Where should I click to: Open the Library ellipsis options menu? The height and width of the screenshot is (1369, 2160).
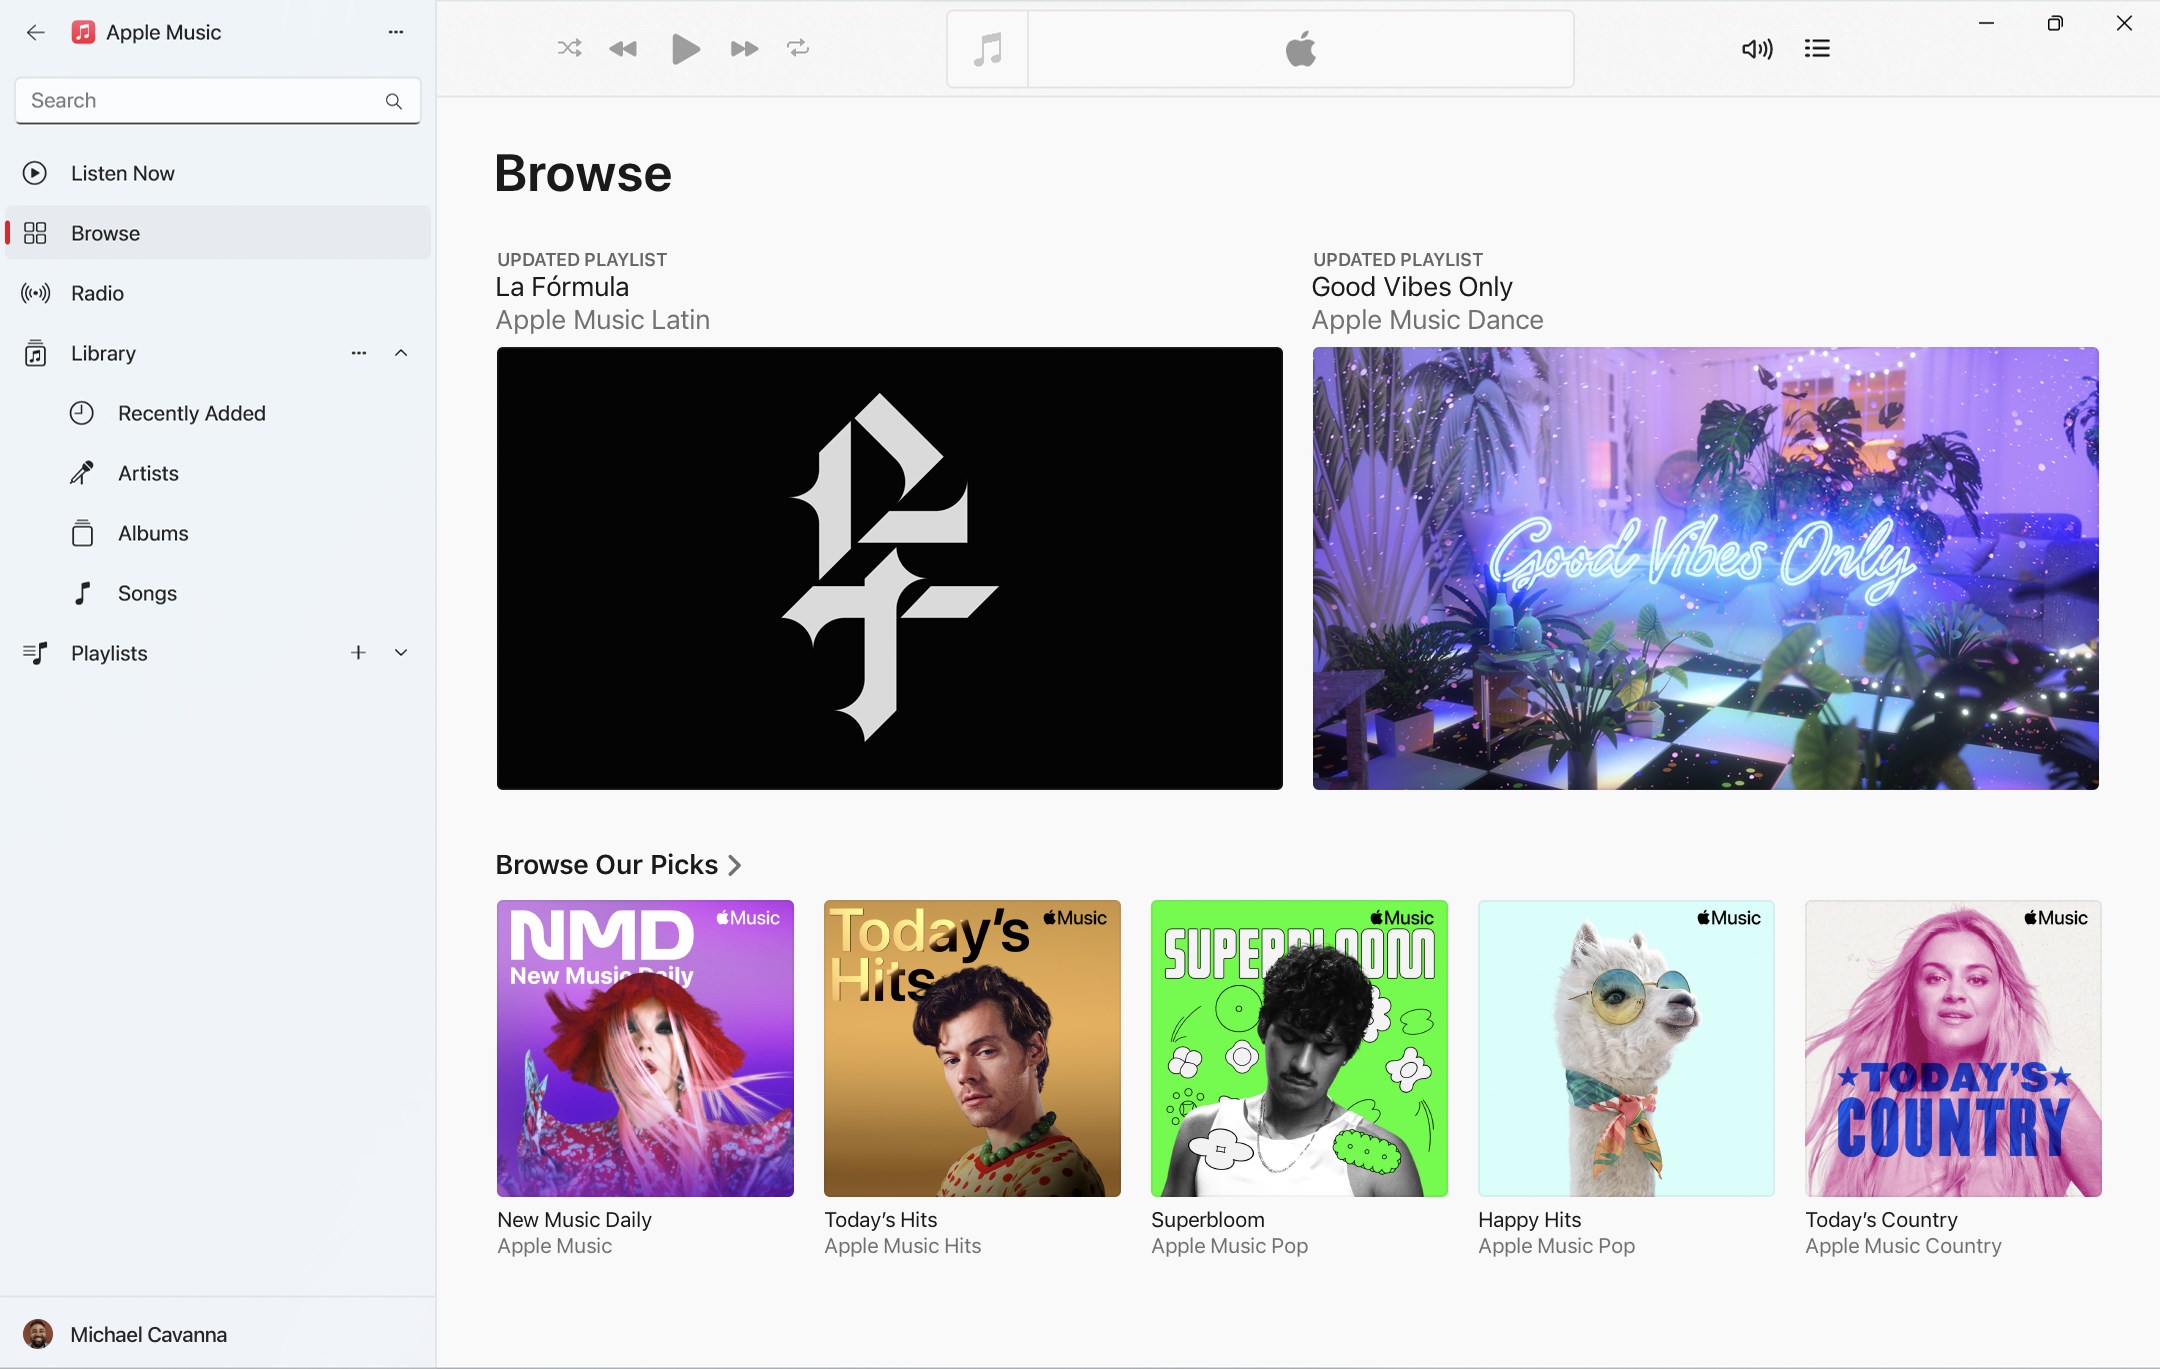pyautogui.click(x=357, y=353)
